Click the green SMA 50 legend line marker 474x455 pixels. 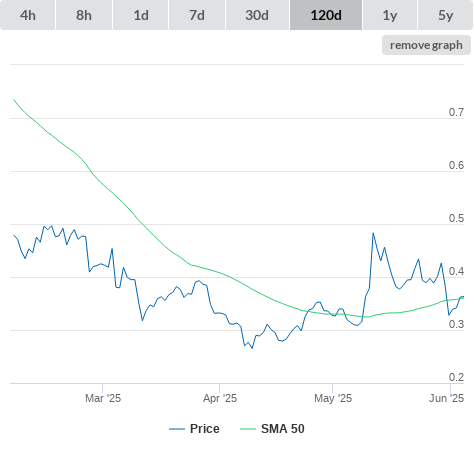pos(248,429)
